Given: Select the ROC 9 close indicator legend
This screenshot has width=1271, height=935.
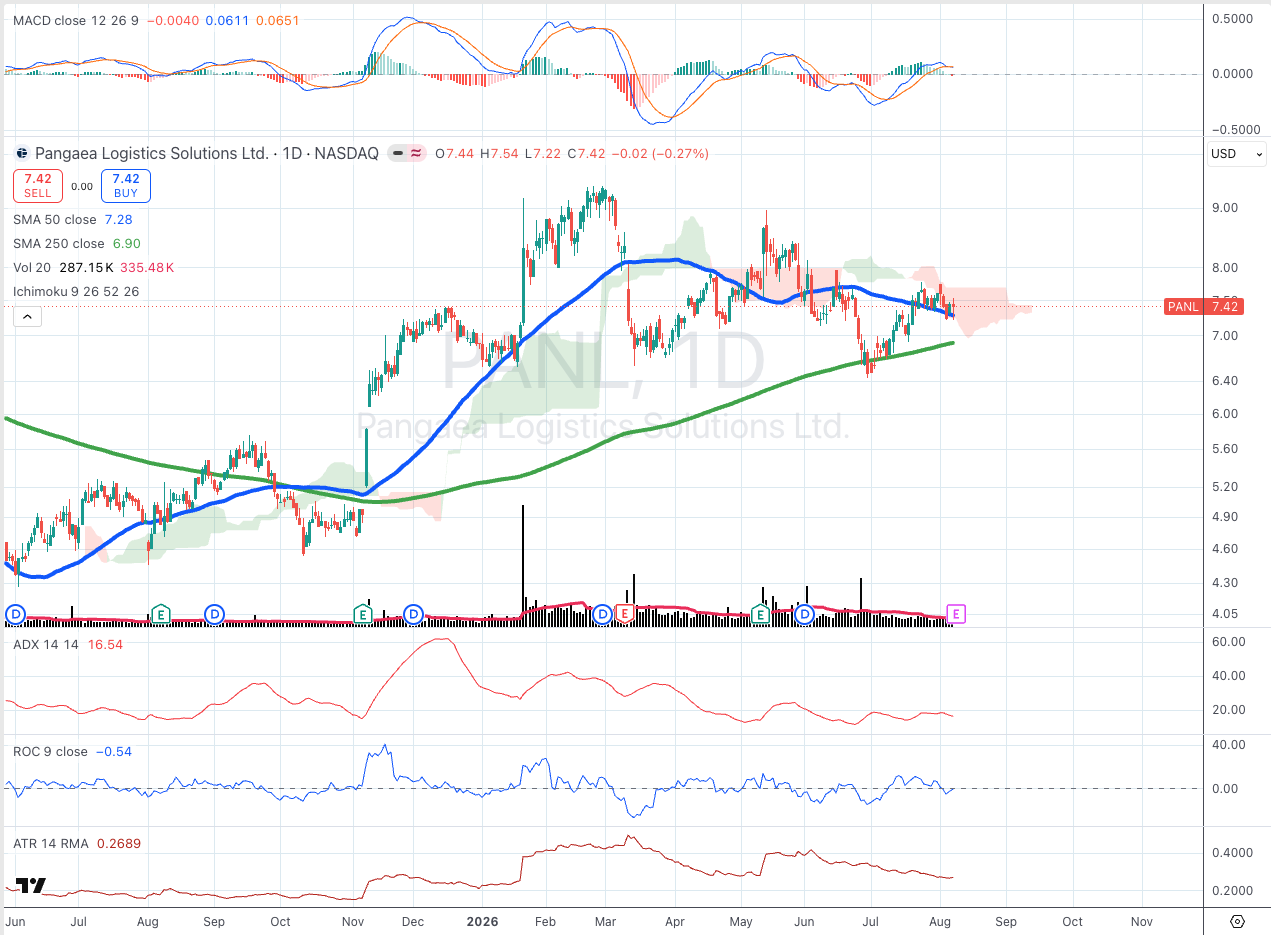Looking at the screenshot, I should point(50,752).
